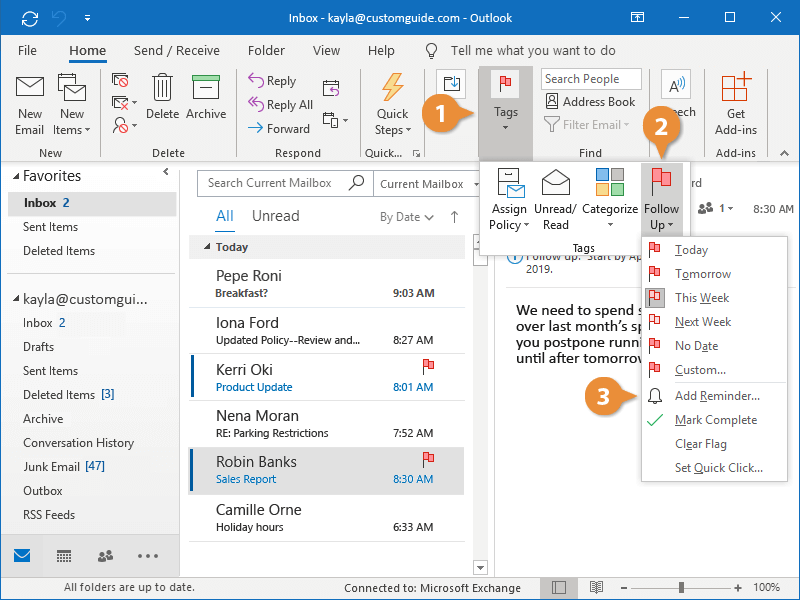Click the Ignore conversation icon

click(120, 80)
